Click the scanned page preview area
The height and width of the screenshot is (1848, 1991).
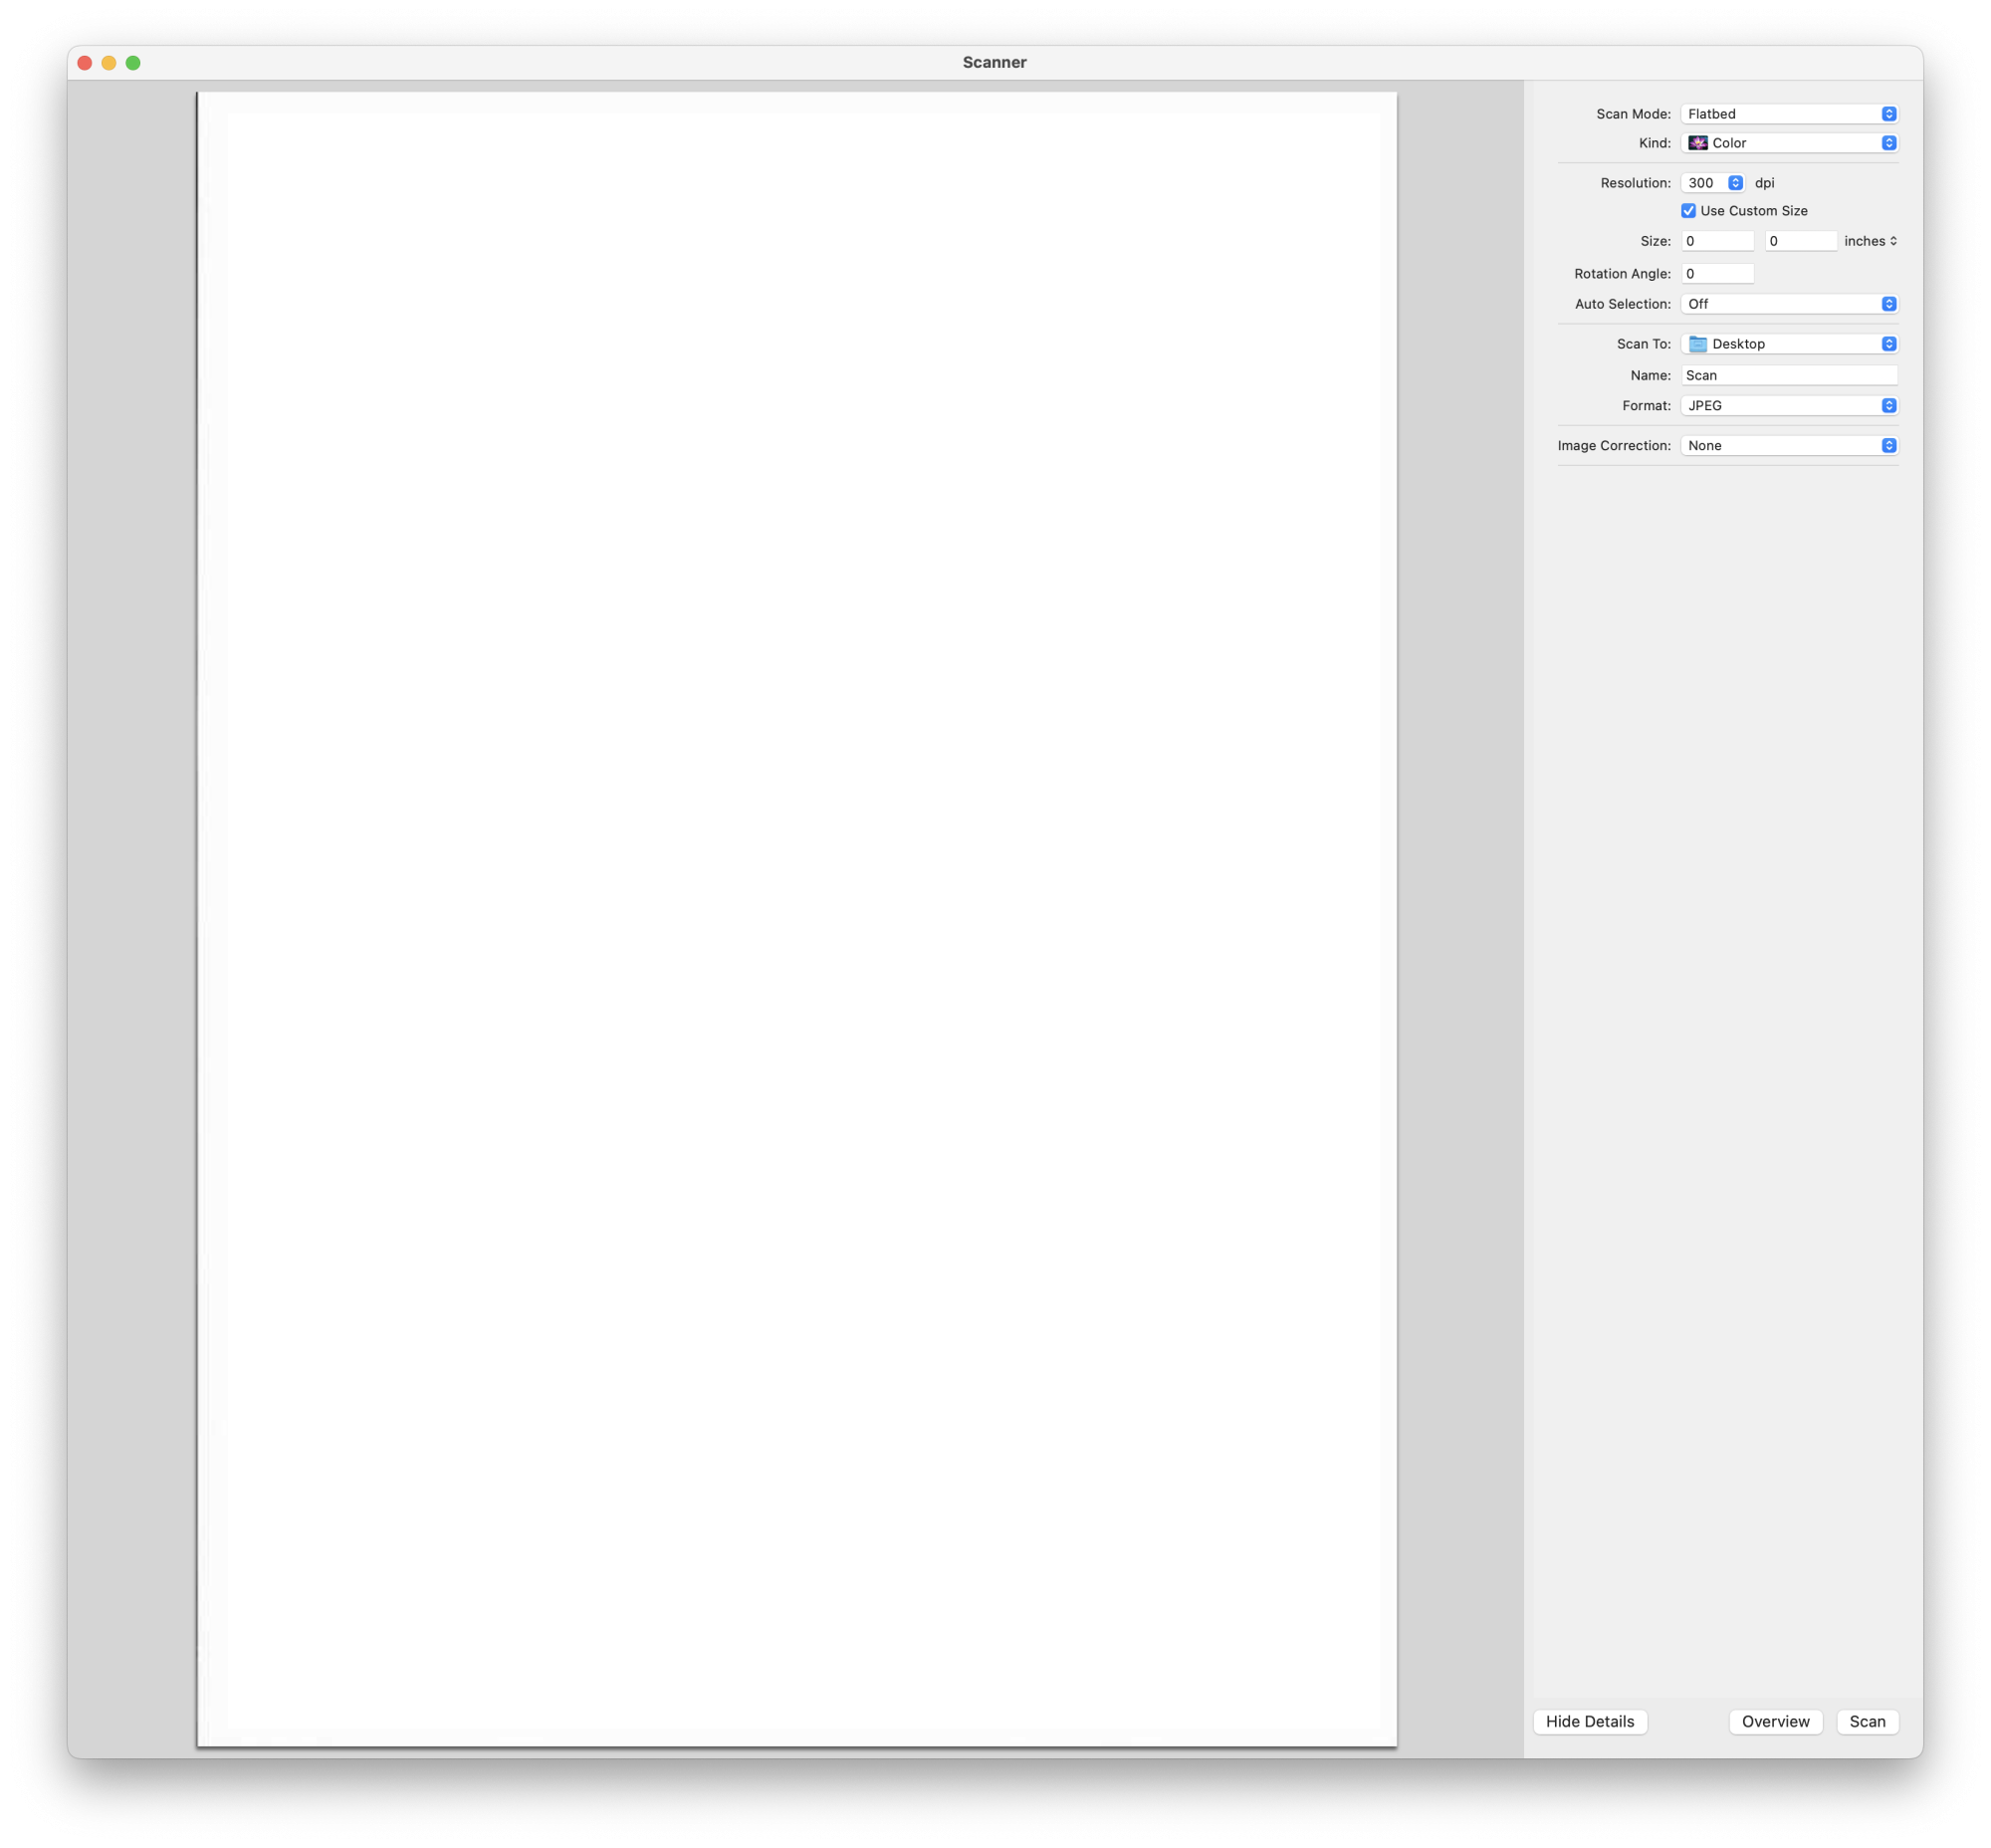point(797,919)
